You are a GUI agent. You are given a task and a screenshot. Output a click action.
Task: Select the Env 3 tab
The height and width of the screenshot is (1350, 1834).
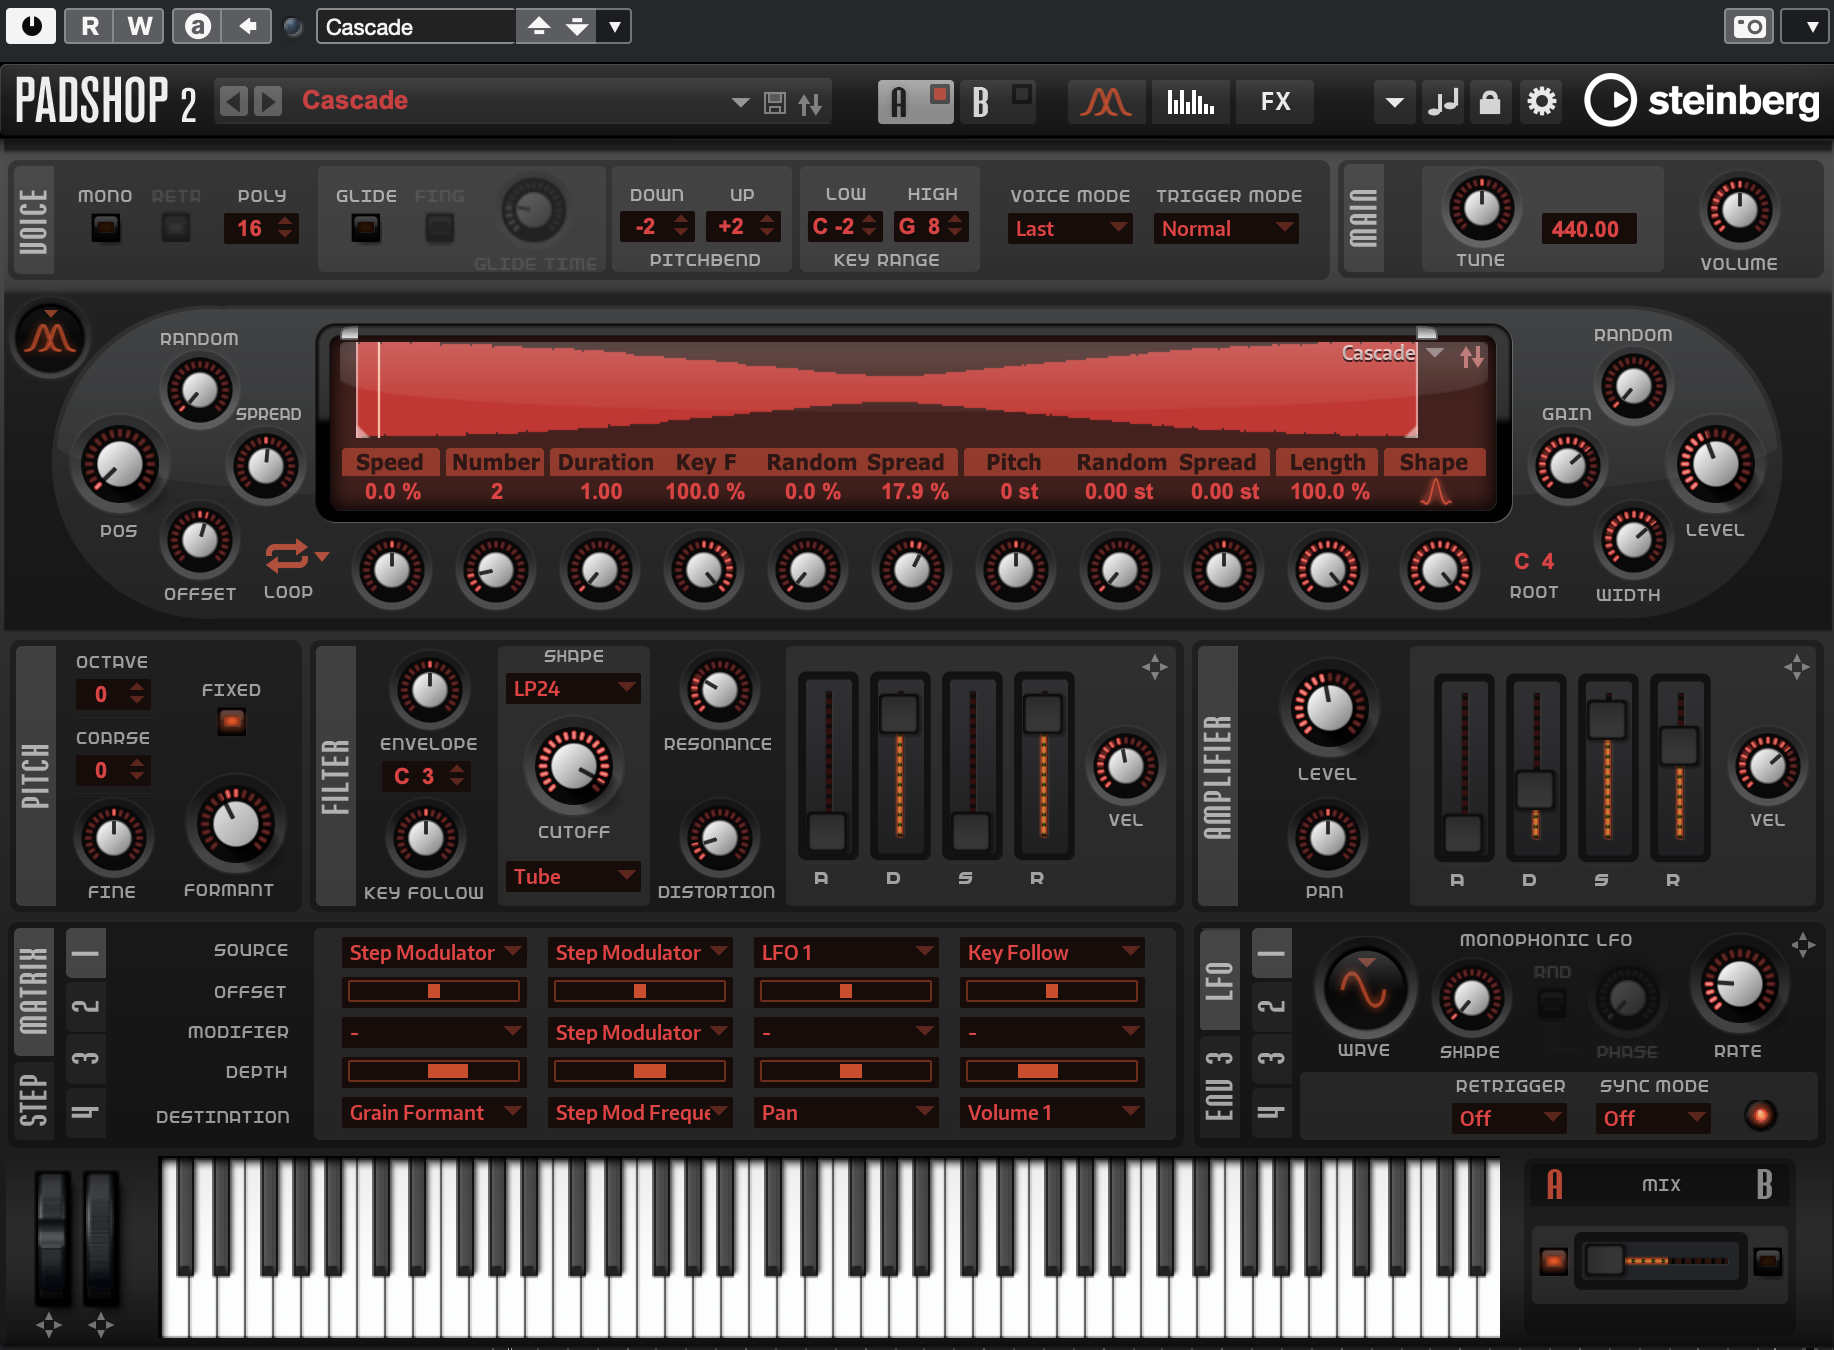(x=1219, y=1088)
